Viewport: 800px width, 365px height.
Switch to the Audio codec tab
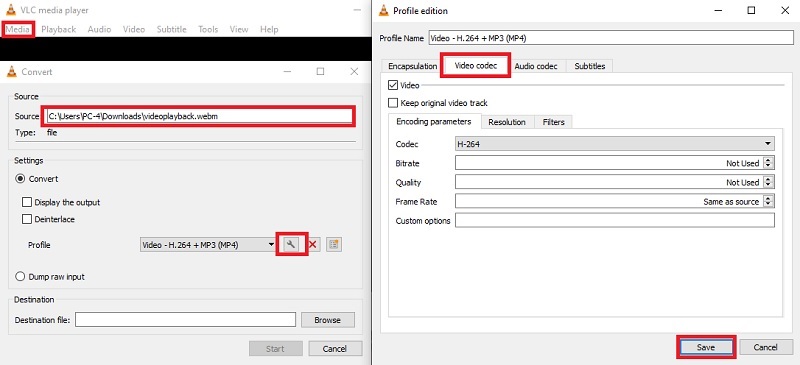536,66
